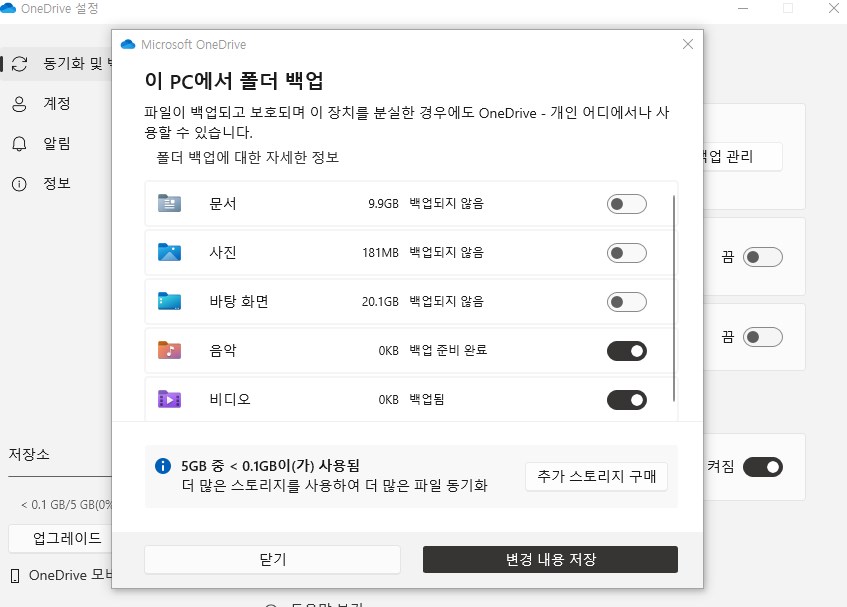Click the 바탕 화면 desktop folder icon
The height and width of the screenshot is (607, 847).
point(169,301)
